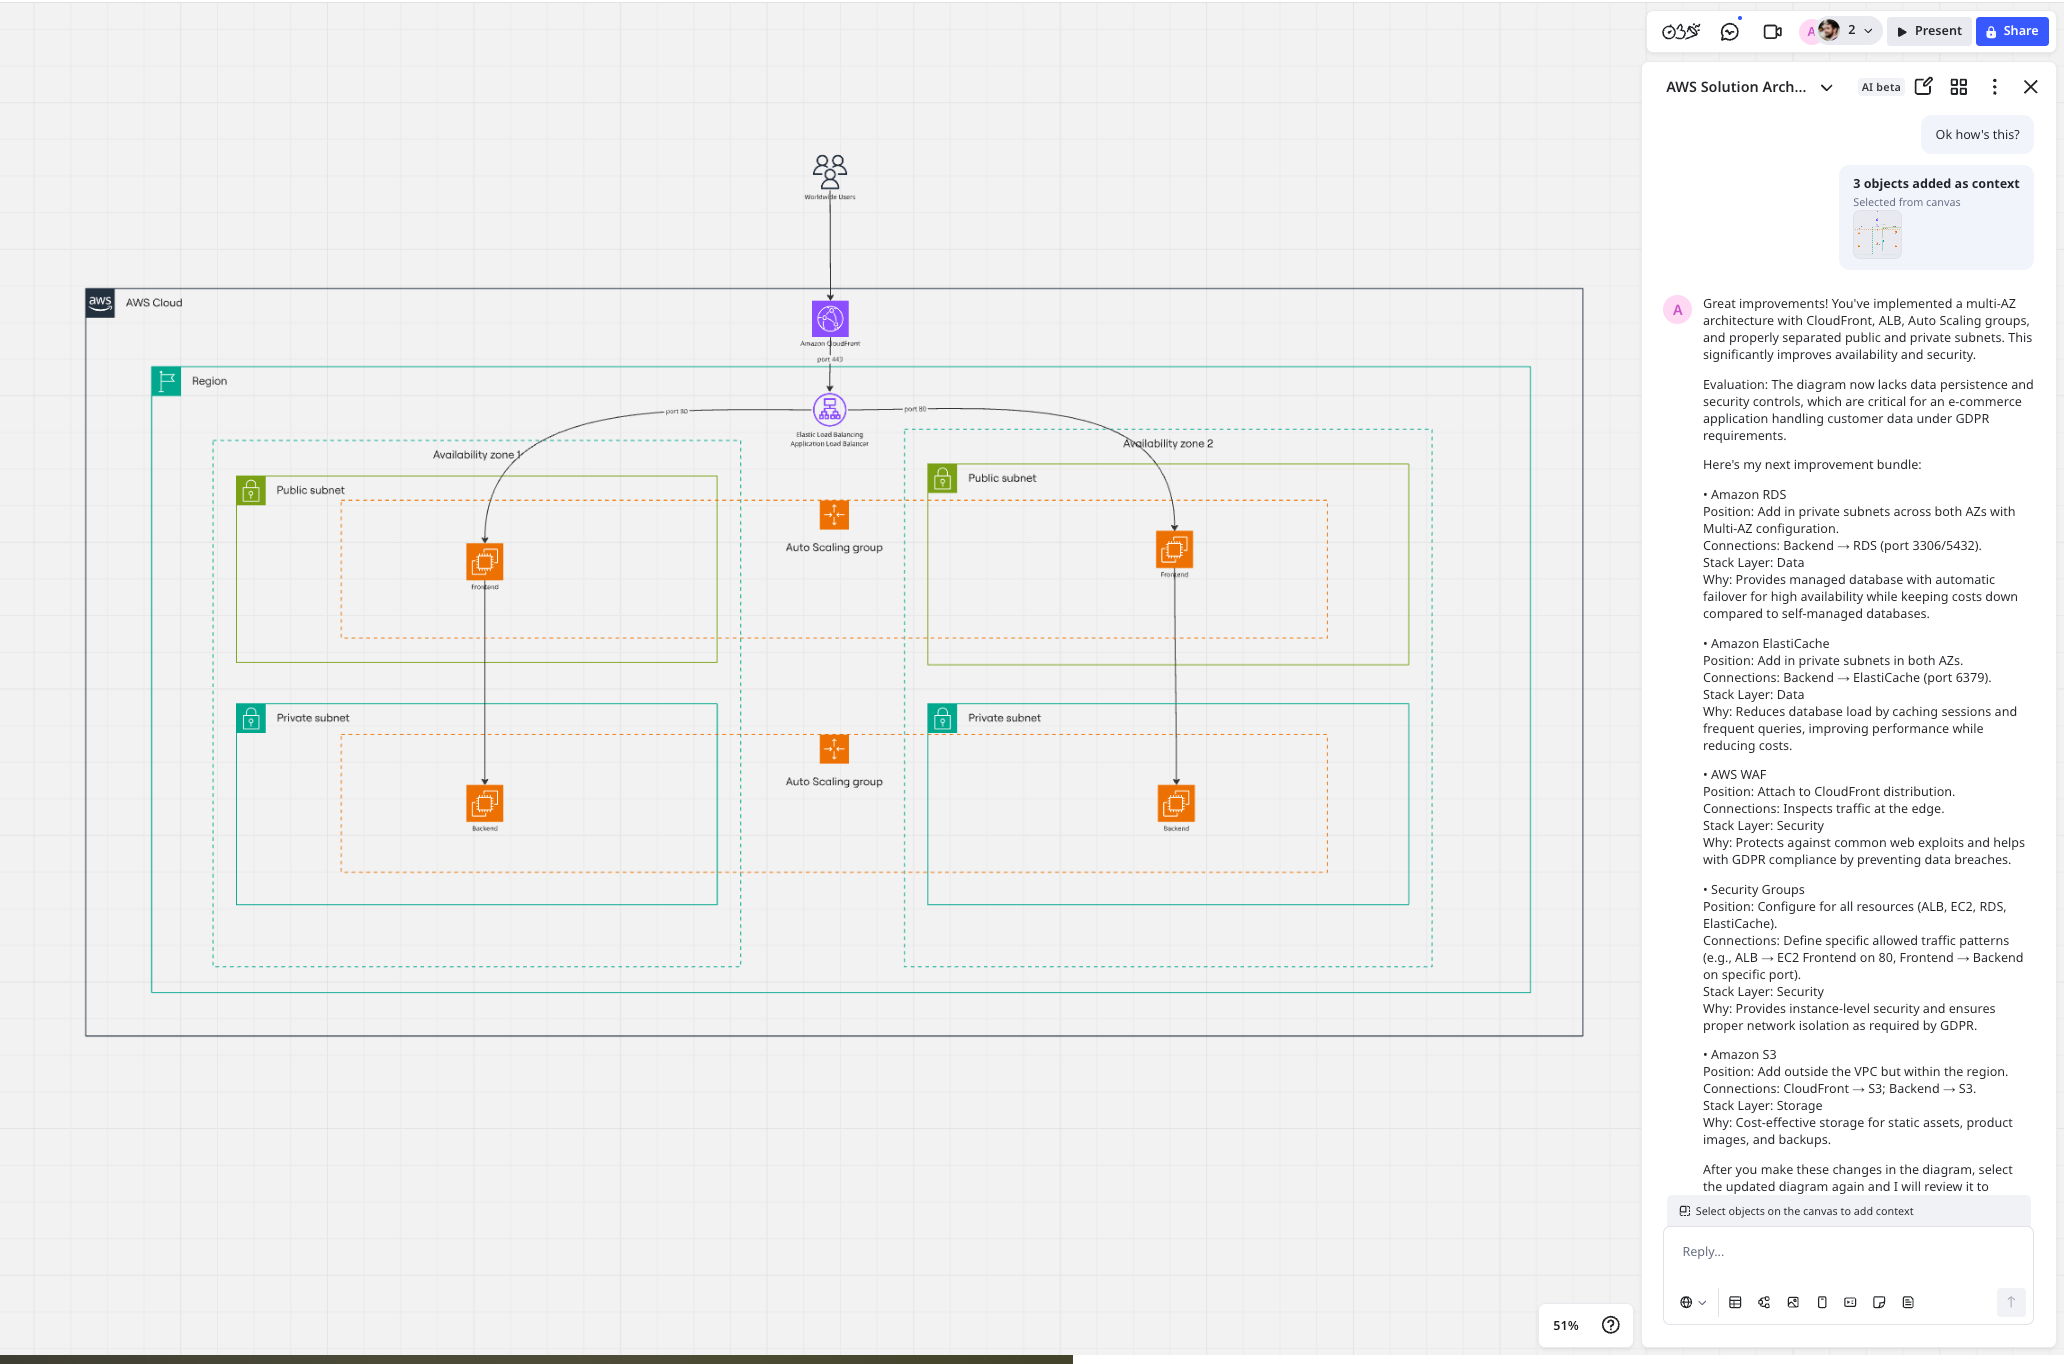Open the 51% zoom level control
2064x1364 pixels.
(x=1565, y=1325)
